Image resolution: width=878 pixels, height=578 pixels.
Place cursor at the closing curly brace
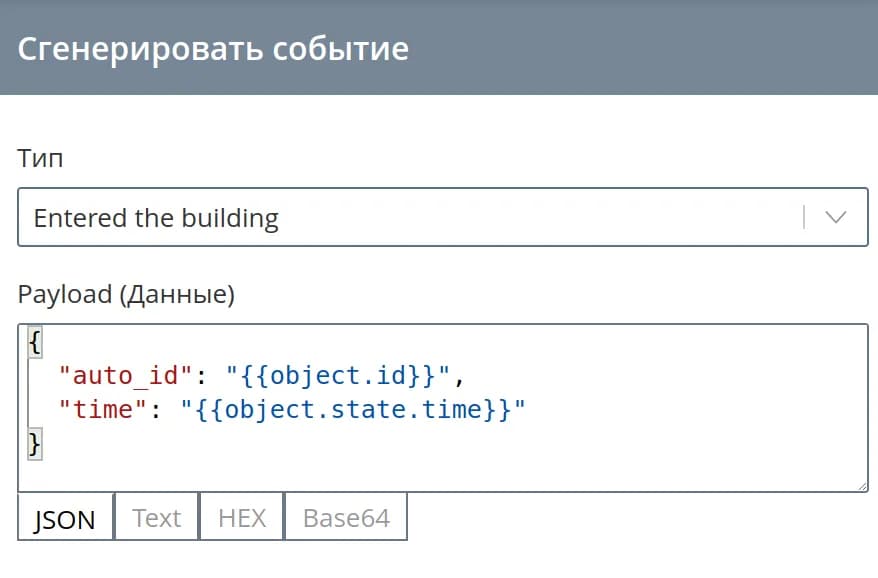pos(35,442)
